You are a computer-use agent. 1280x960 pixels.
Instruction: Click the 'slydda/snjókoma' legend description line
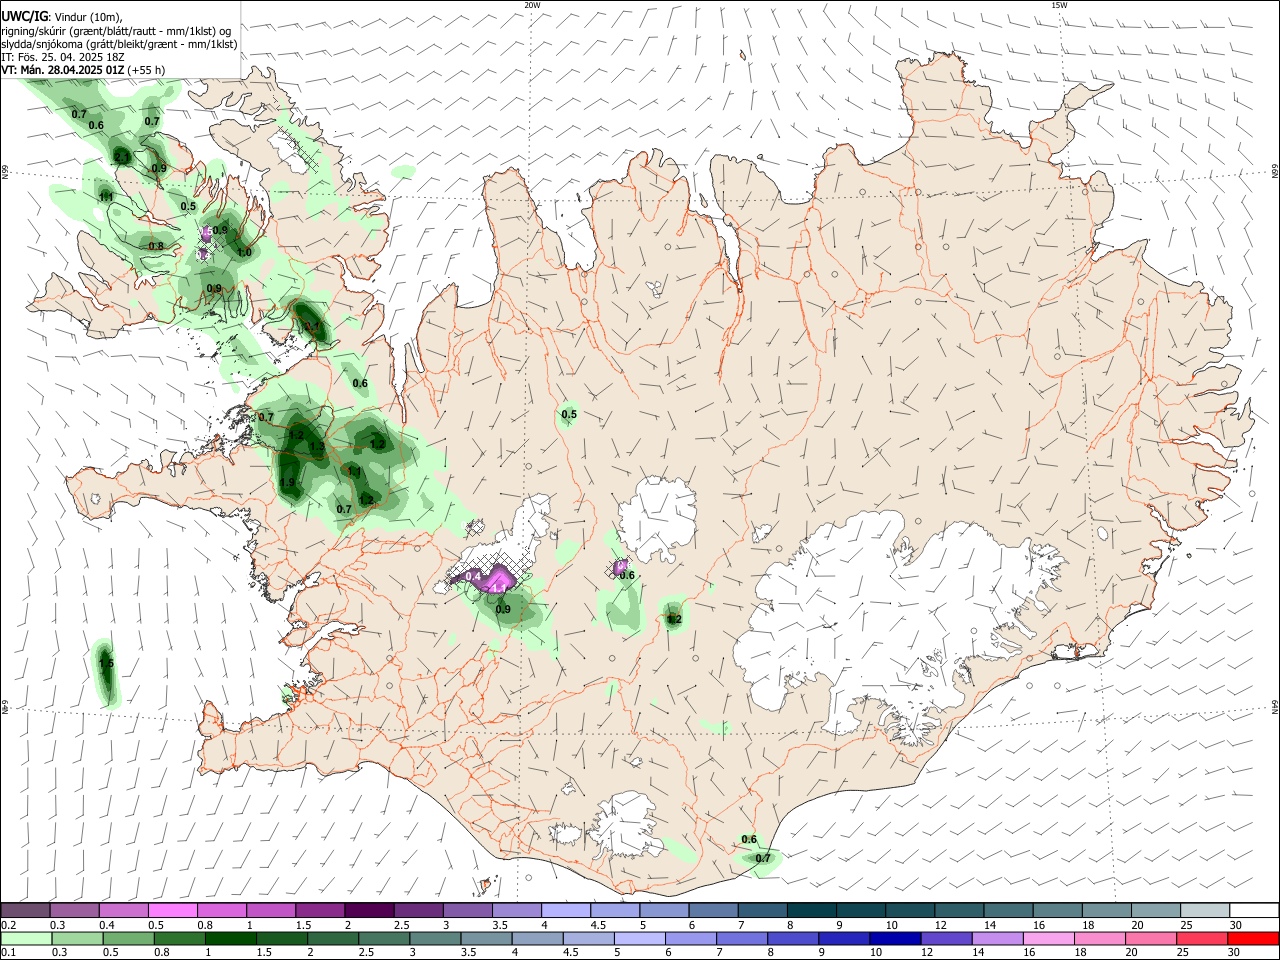119,44
